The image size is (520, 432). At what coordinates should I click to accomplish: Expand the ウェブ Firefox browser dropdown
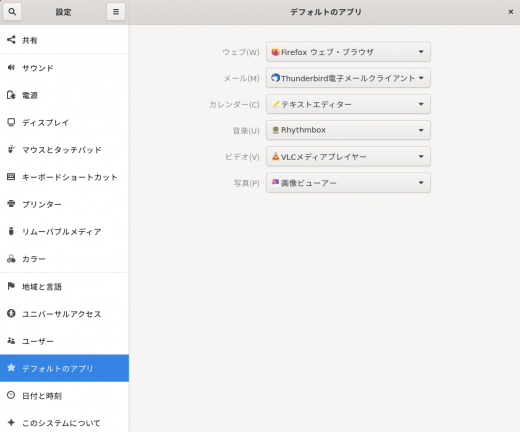point(348,52)
